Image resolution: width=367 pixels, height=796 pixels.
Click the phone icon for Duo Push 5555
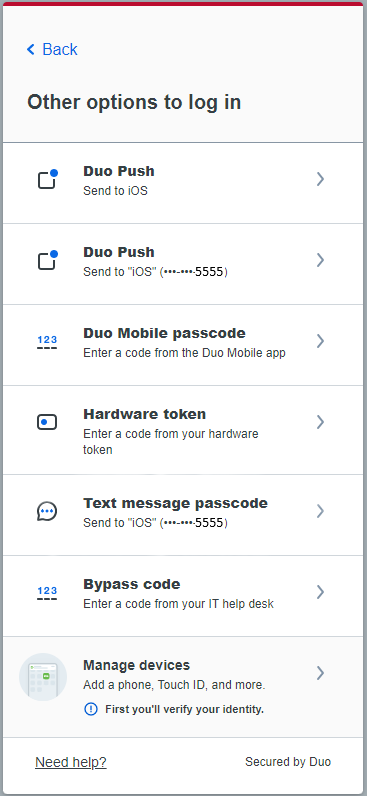[x=48, y=260]
